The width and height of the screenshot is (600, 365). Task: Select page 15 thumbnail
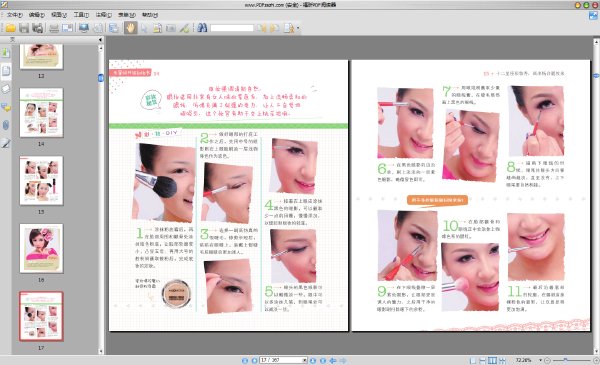click(41, 180)
